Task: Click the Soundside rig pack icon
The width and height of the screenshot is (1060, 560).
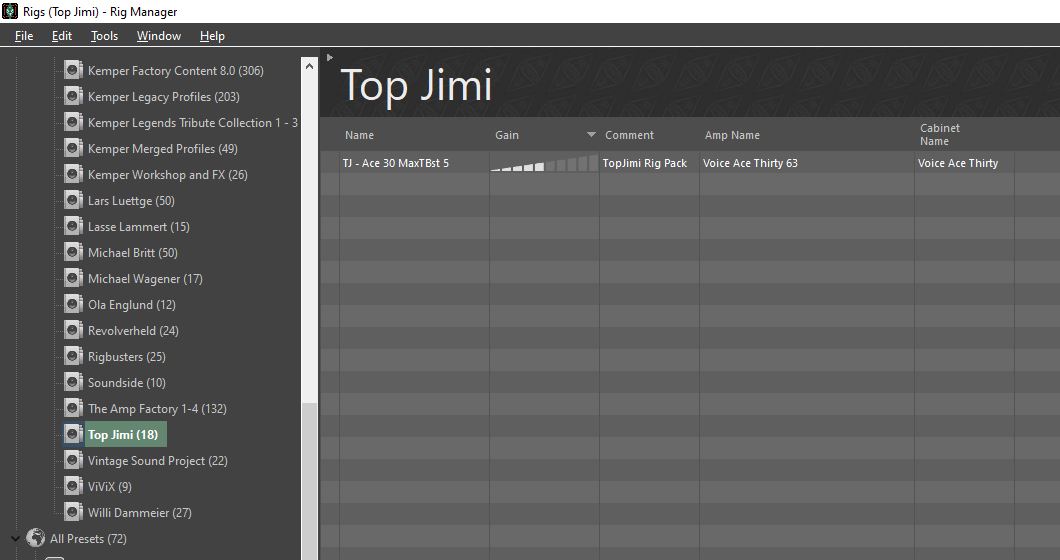Action: click(x=73, y=383)
